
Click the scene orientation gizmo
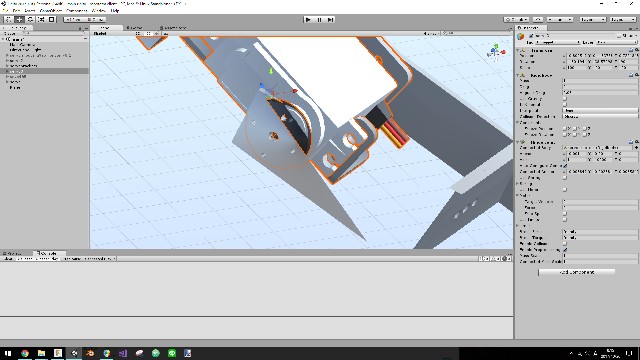[496, 52]
